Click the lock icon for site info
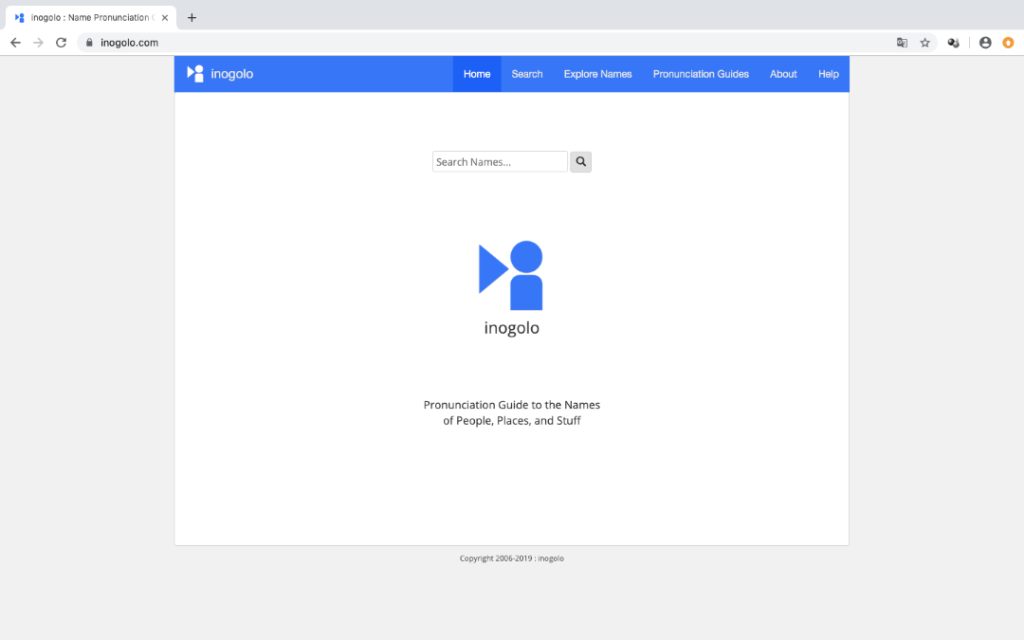The image size is (1024, 640). coord(89,43)
